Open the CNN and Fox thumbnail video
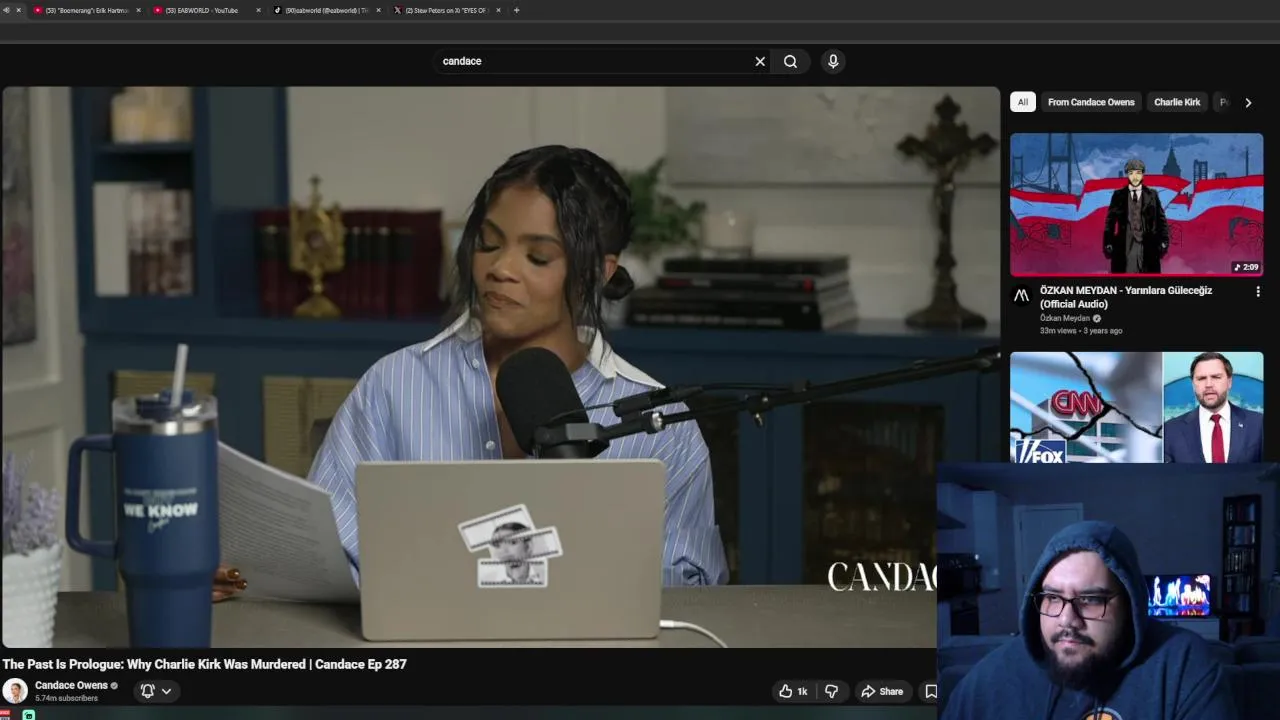This screenshot has width=1280, height=720. tap(1136, 407)
